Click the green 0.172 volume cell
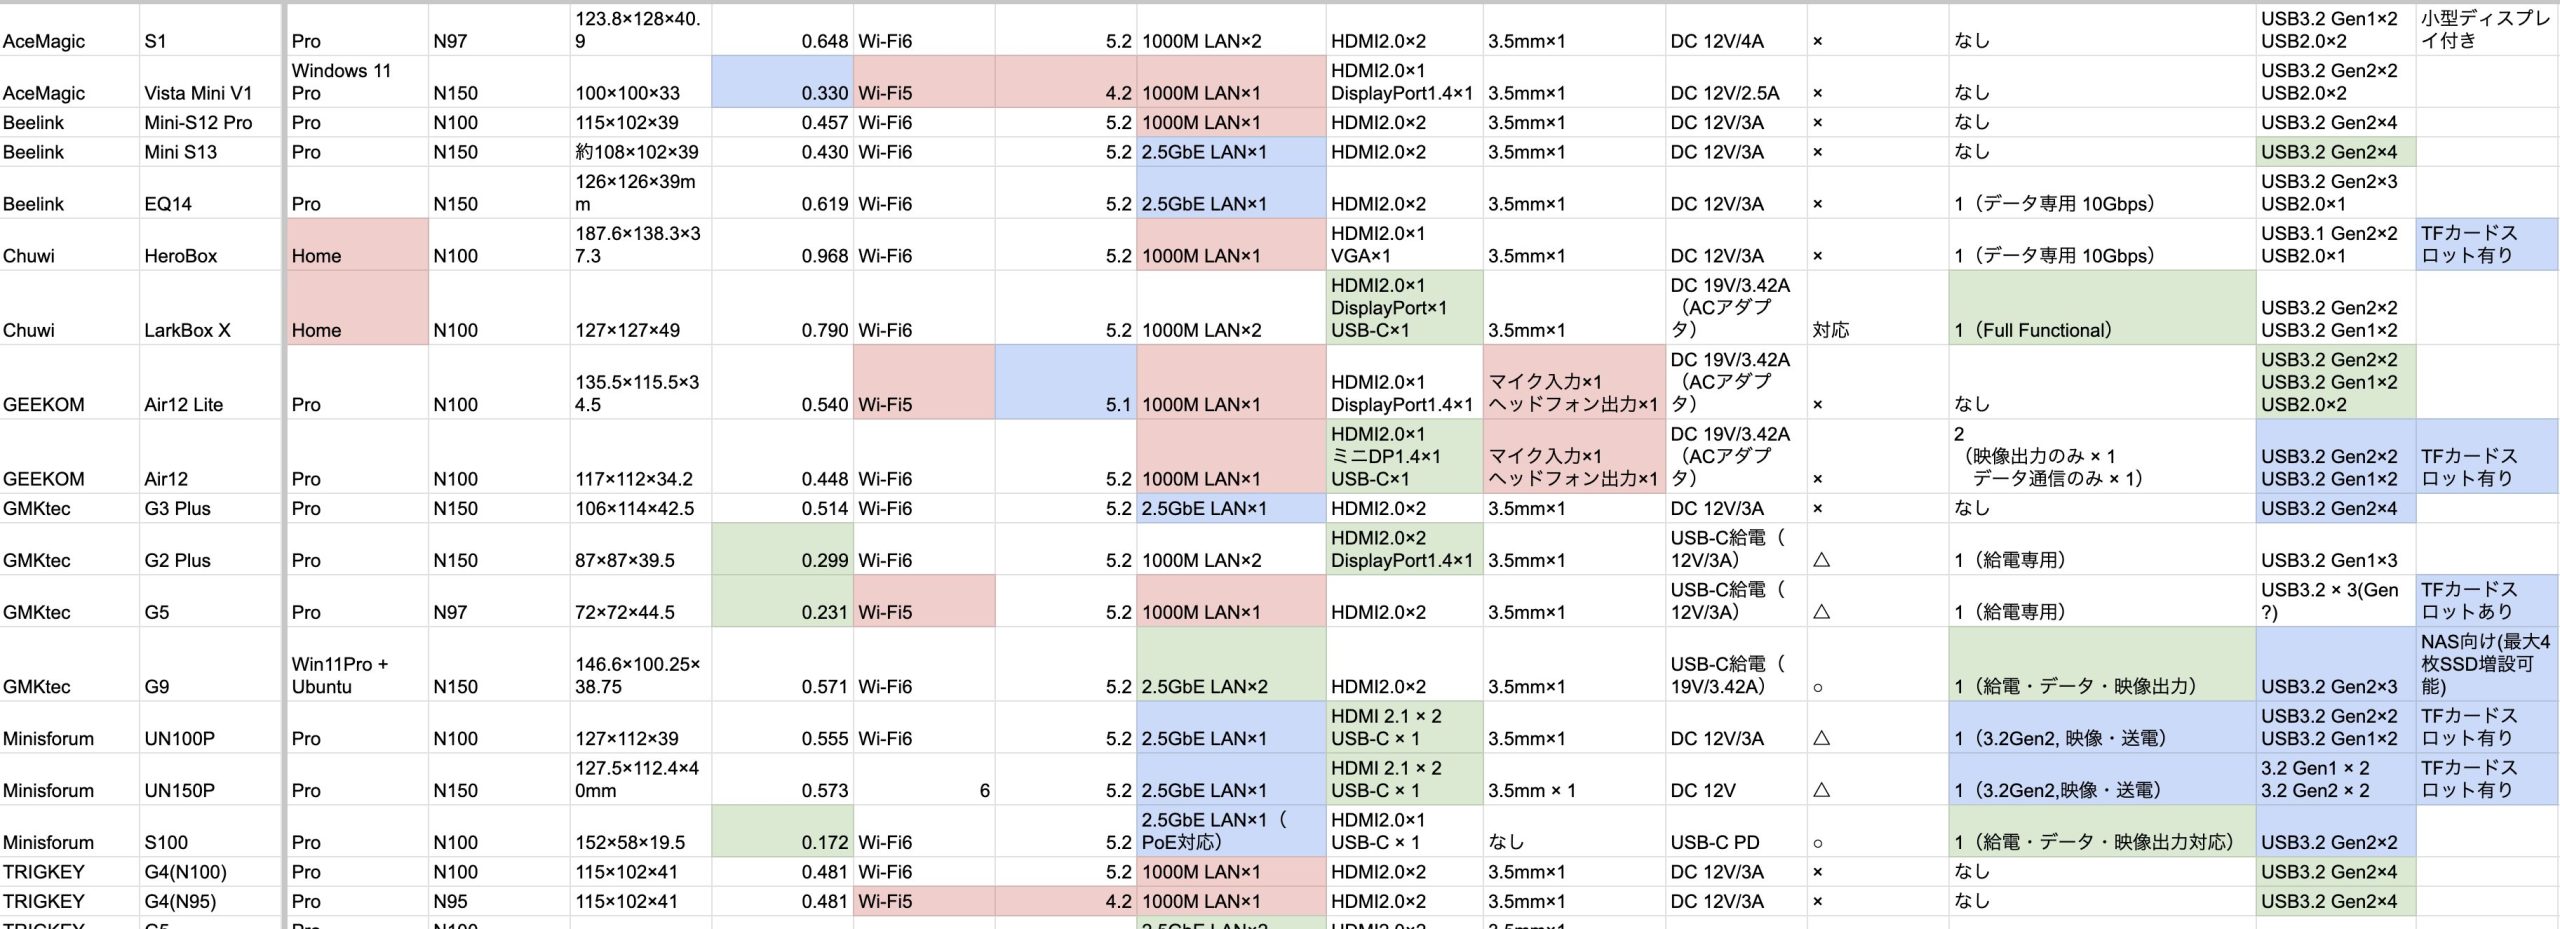 tap(782, 841)
